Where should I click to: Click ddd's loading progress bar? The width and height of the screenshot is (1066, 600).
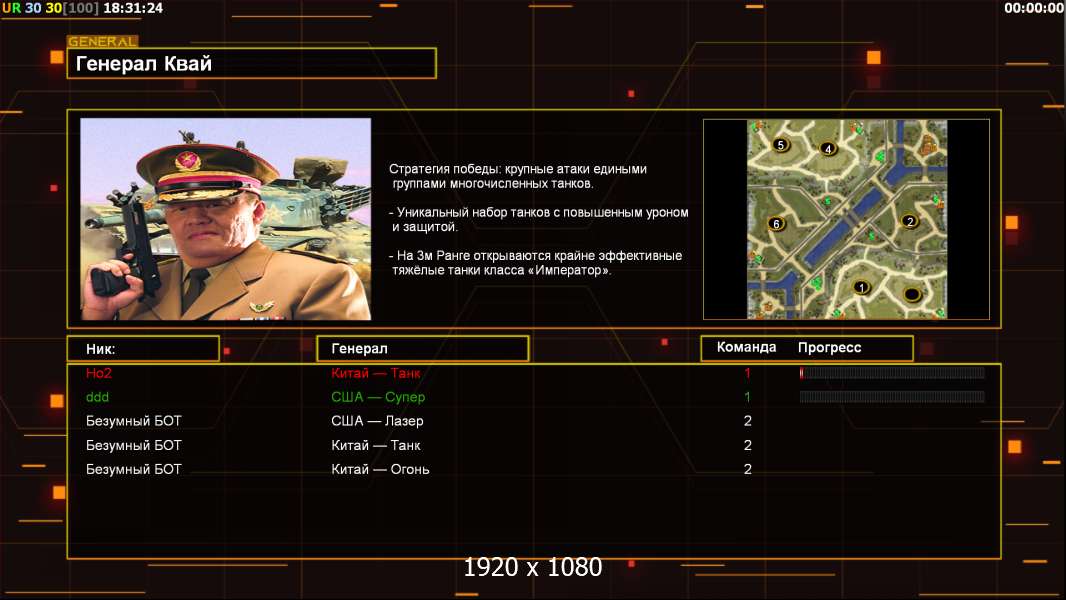[892, 396]
